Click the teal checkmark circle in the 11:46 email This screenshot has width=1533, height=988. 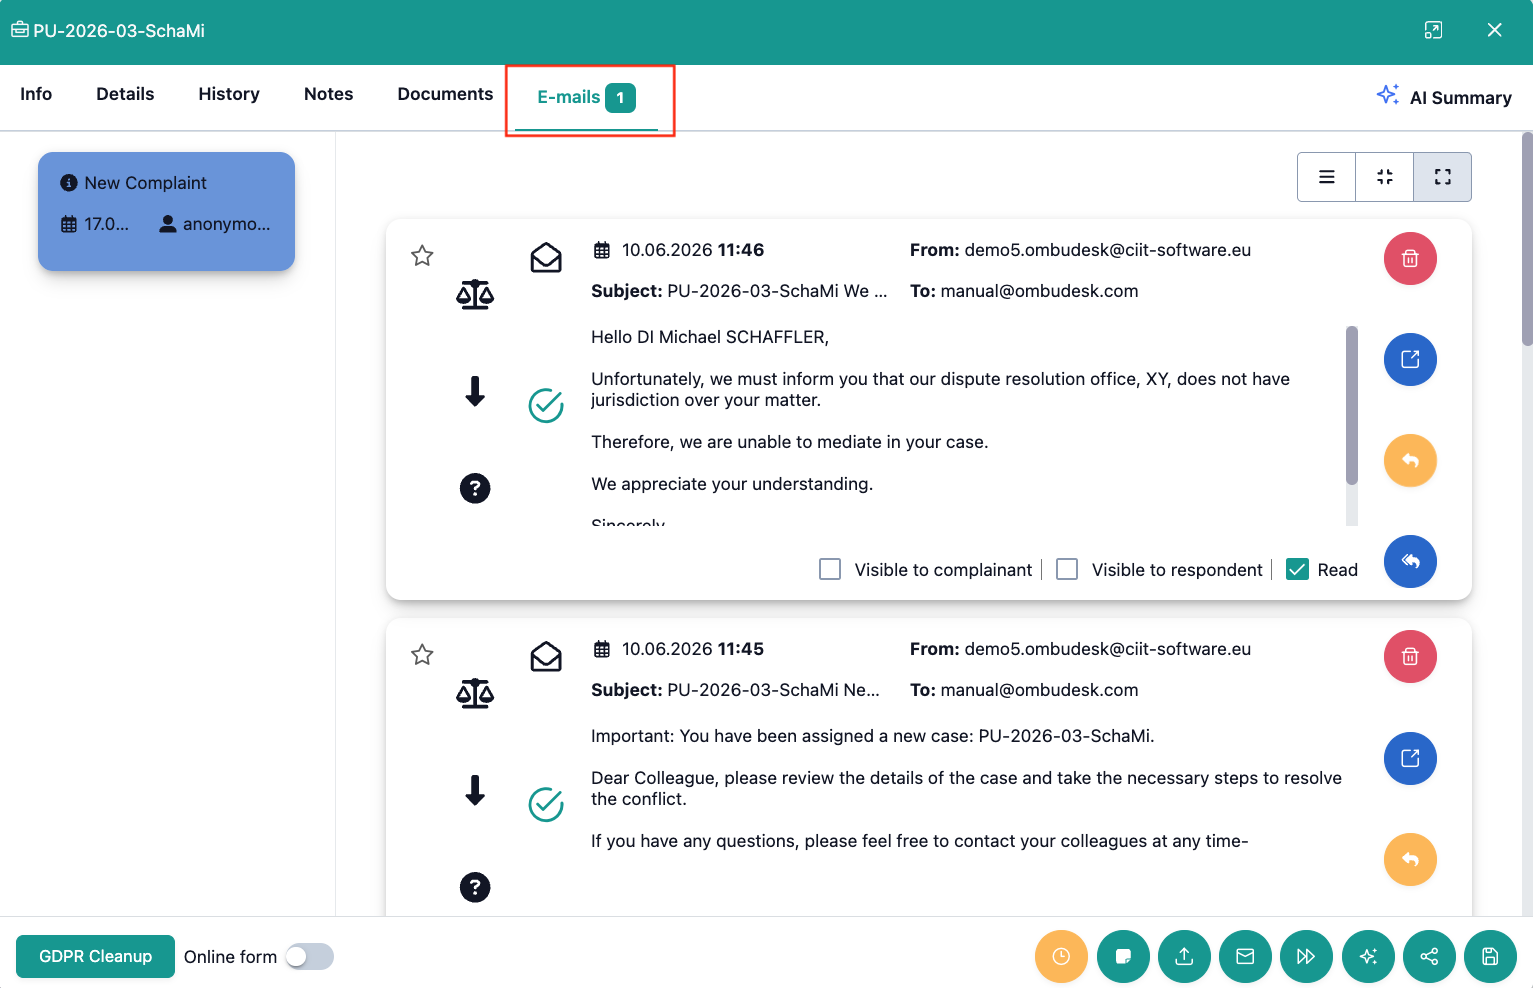[546, 405]
